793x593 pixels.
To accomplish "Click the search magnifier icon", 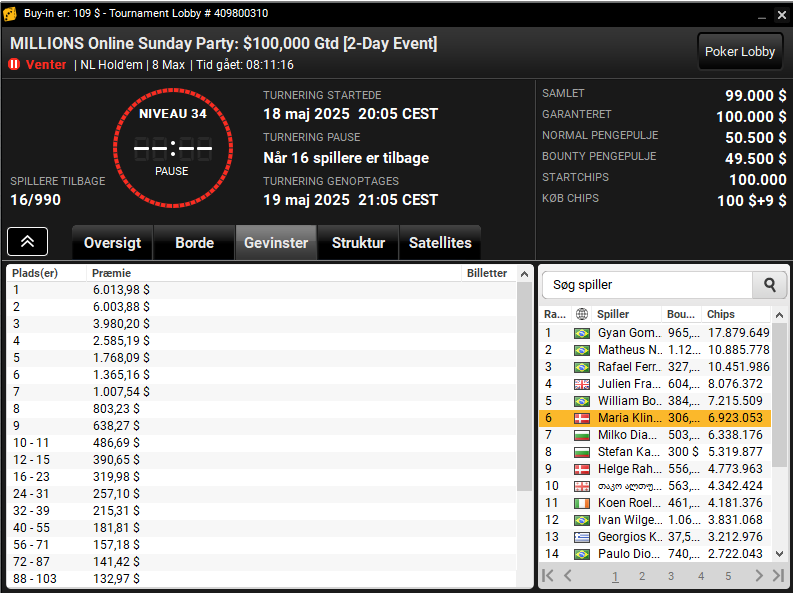I will (769, 285).
